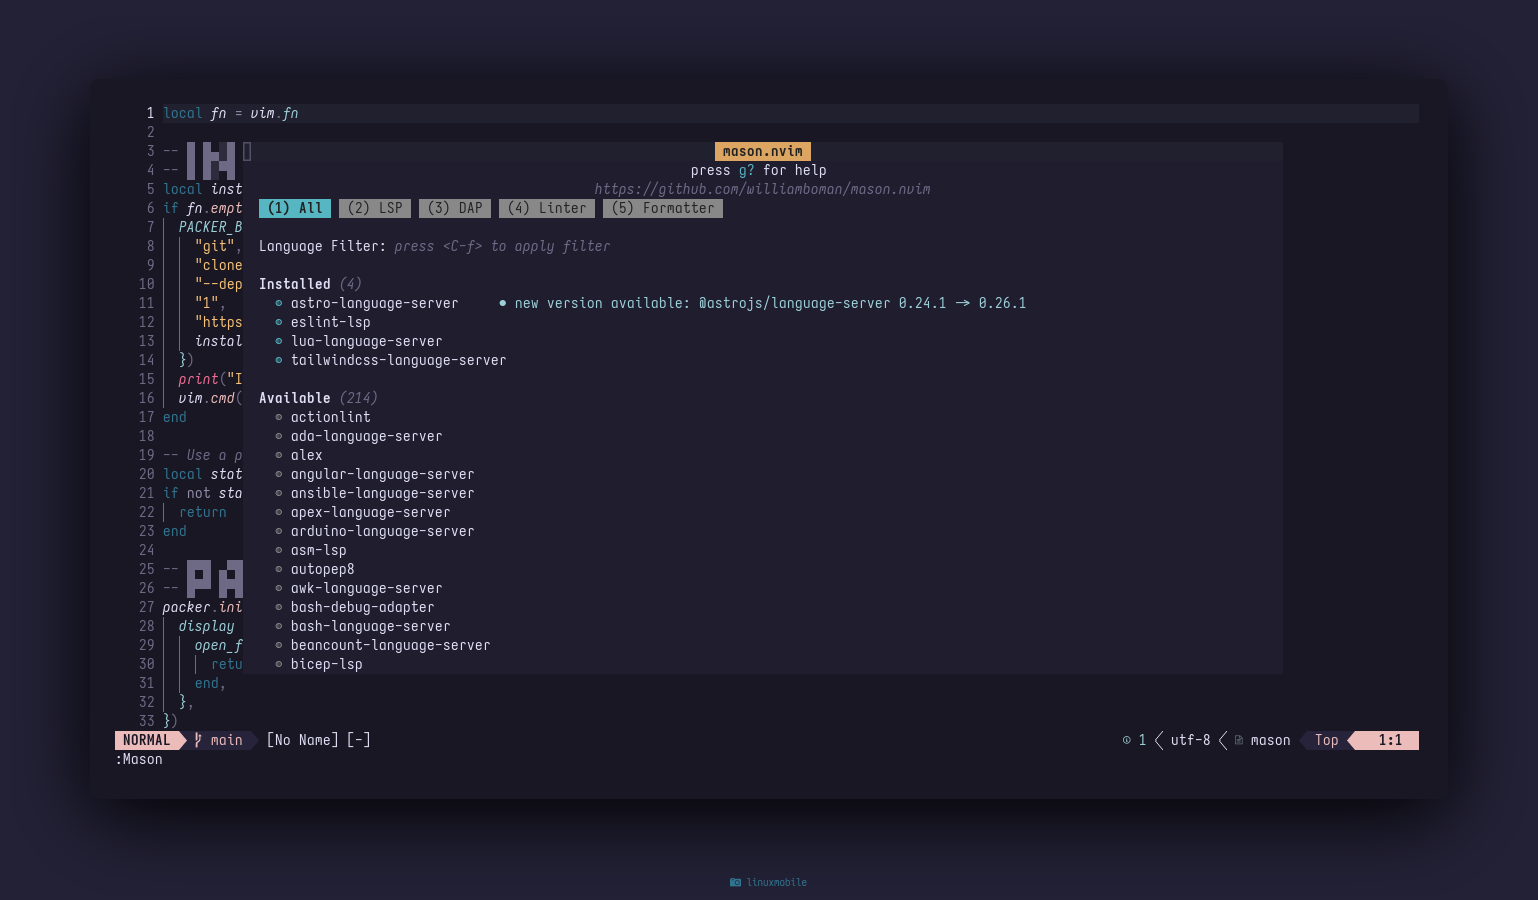Image resolution: width=1538 pixels, height=900 pixels.
Task: Click the circle icon beside alex
Action: point(279,455)
